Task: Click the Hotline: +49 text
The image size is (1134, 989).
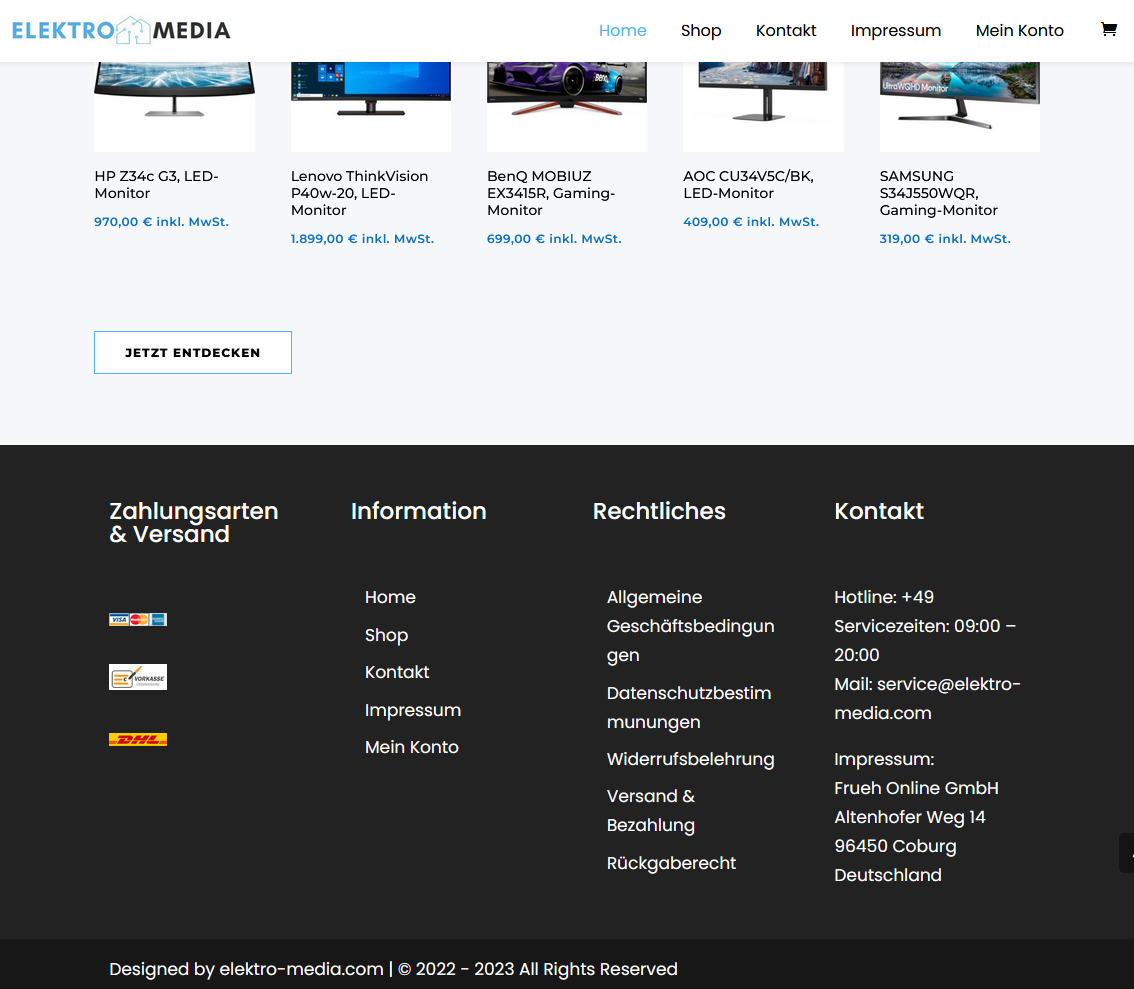Action: tap(884, 597)
